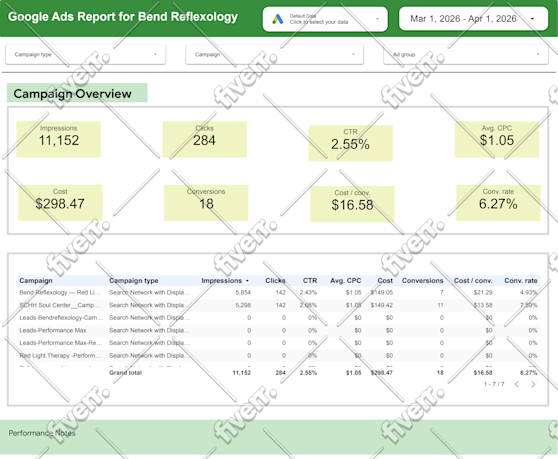
Task: Sort table by Campaign type header
Action: (133, 280)
